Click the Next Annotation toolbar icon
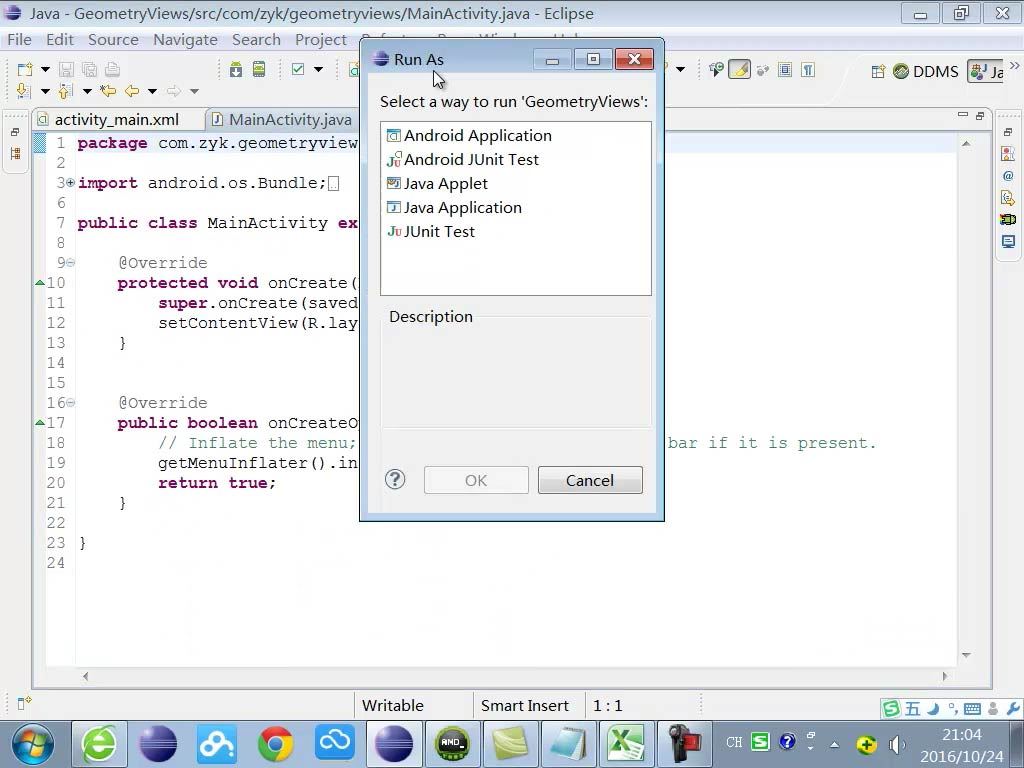This screenshot has width=1024, height=768. (22, 91)
